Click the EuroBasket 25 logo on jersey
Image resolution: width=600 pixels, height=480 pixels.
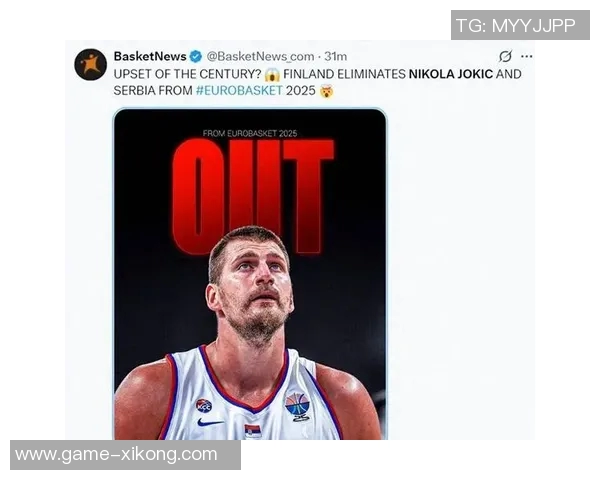297,407
